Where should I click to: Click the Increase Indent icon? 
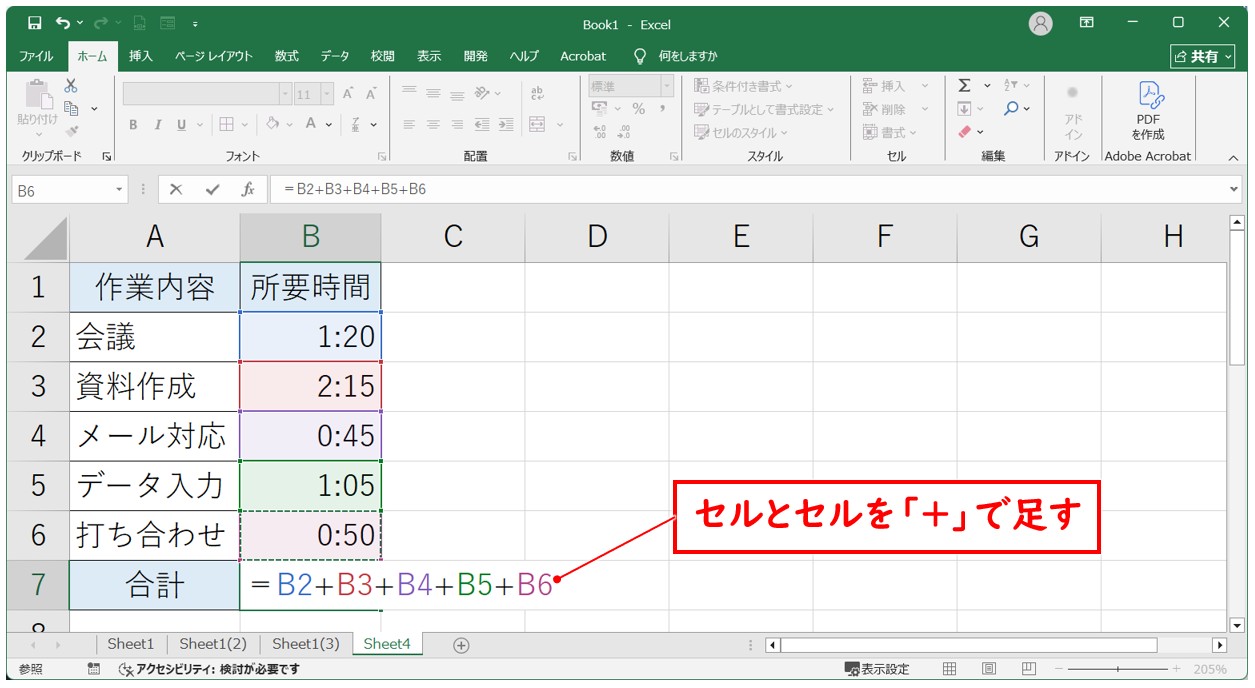pyautogui.click(x=506, y=125)
